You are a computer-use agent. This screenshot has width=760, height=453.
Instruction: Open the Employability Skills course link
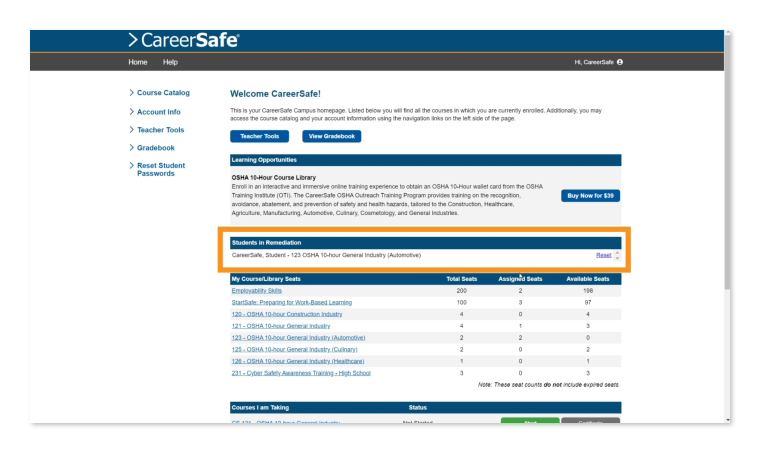256,291
